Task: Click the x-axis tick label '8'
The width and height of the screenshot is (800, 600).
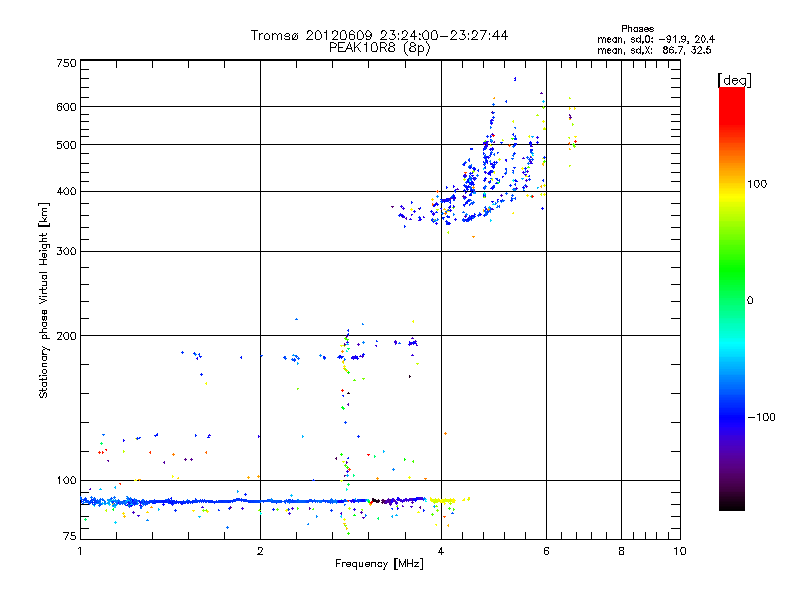Action: click(621, 551)
